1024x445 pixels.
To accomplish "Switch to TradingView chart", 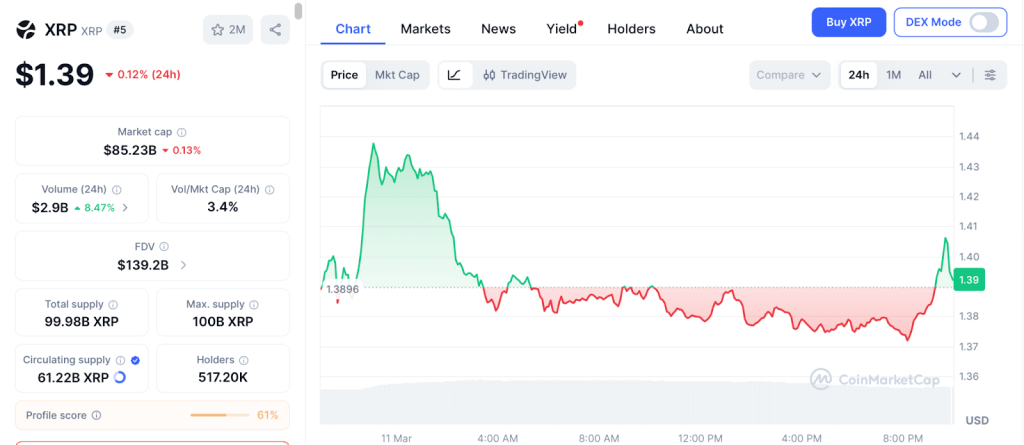I will (x=525, y=75).
